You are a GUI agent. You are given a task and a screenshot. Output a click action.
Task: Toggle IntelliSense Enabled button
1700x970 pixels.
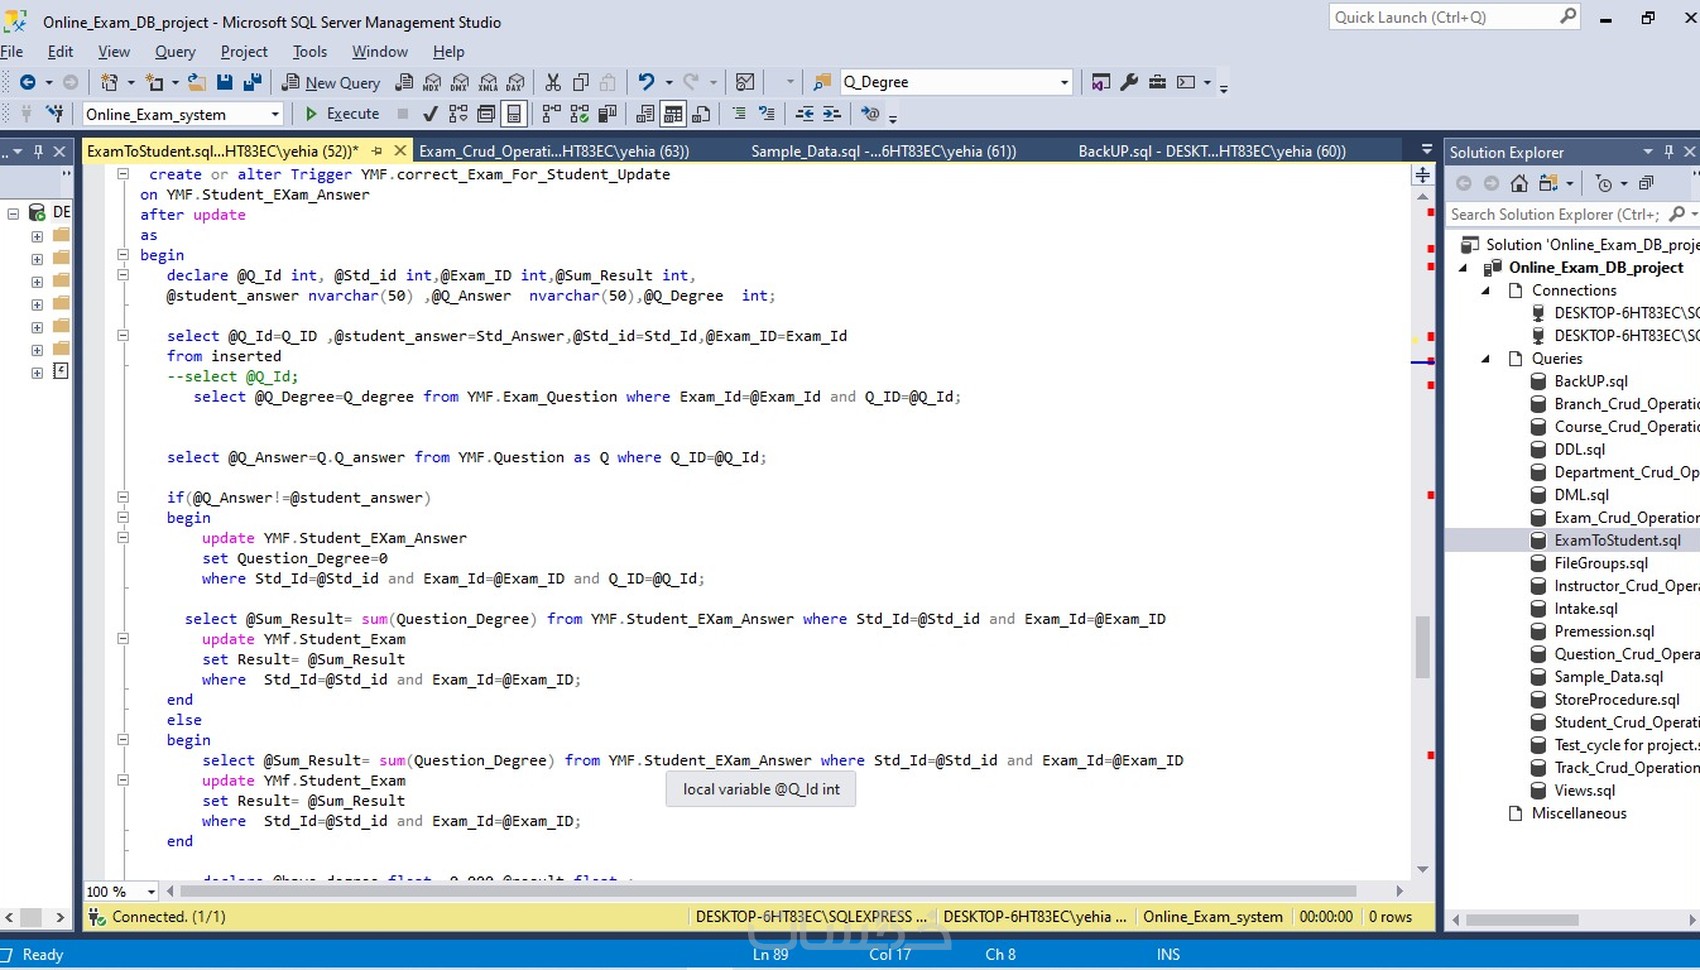click(x=514, y=114)
